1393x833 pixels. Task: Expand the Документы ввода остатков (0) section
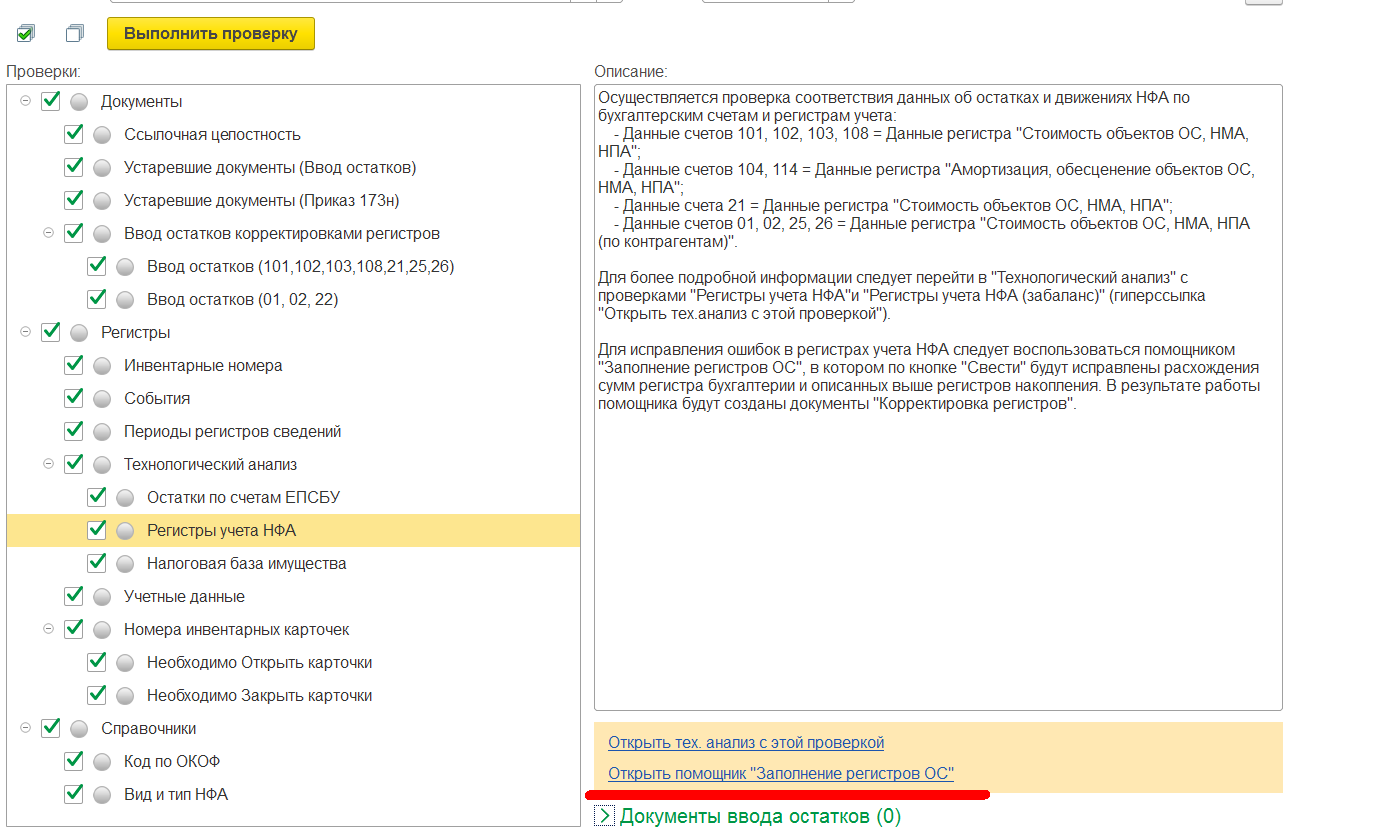tap(604, 816)
